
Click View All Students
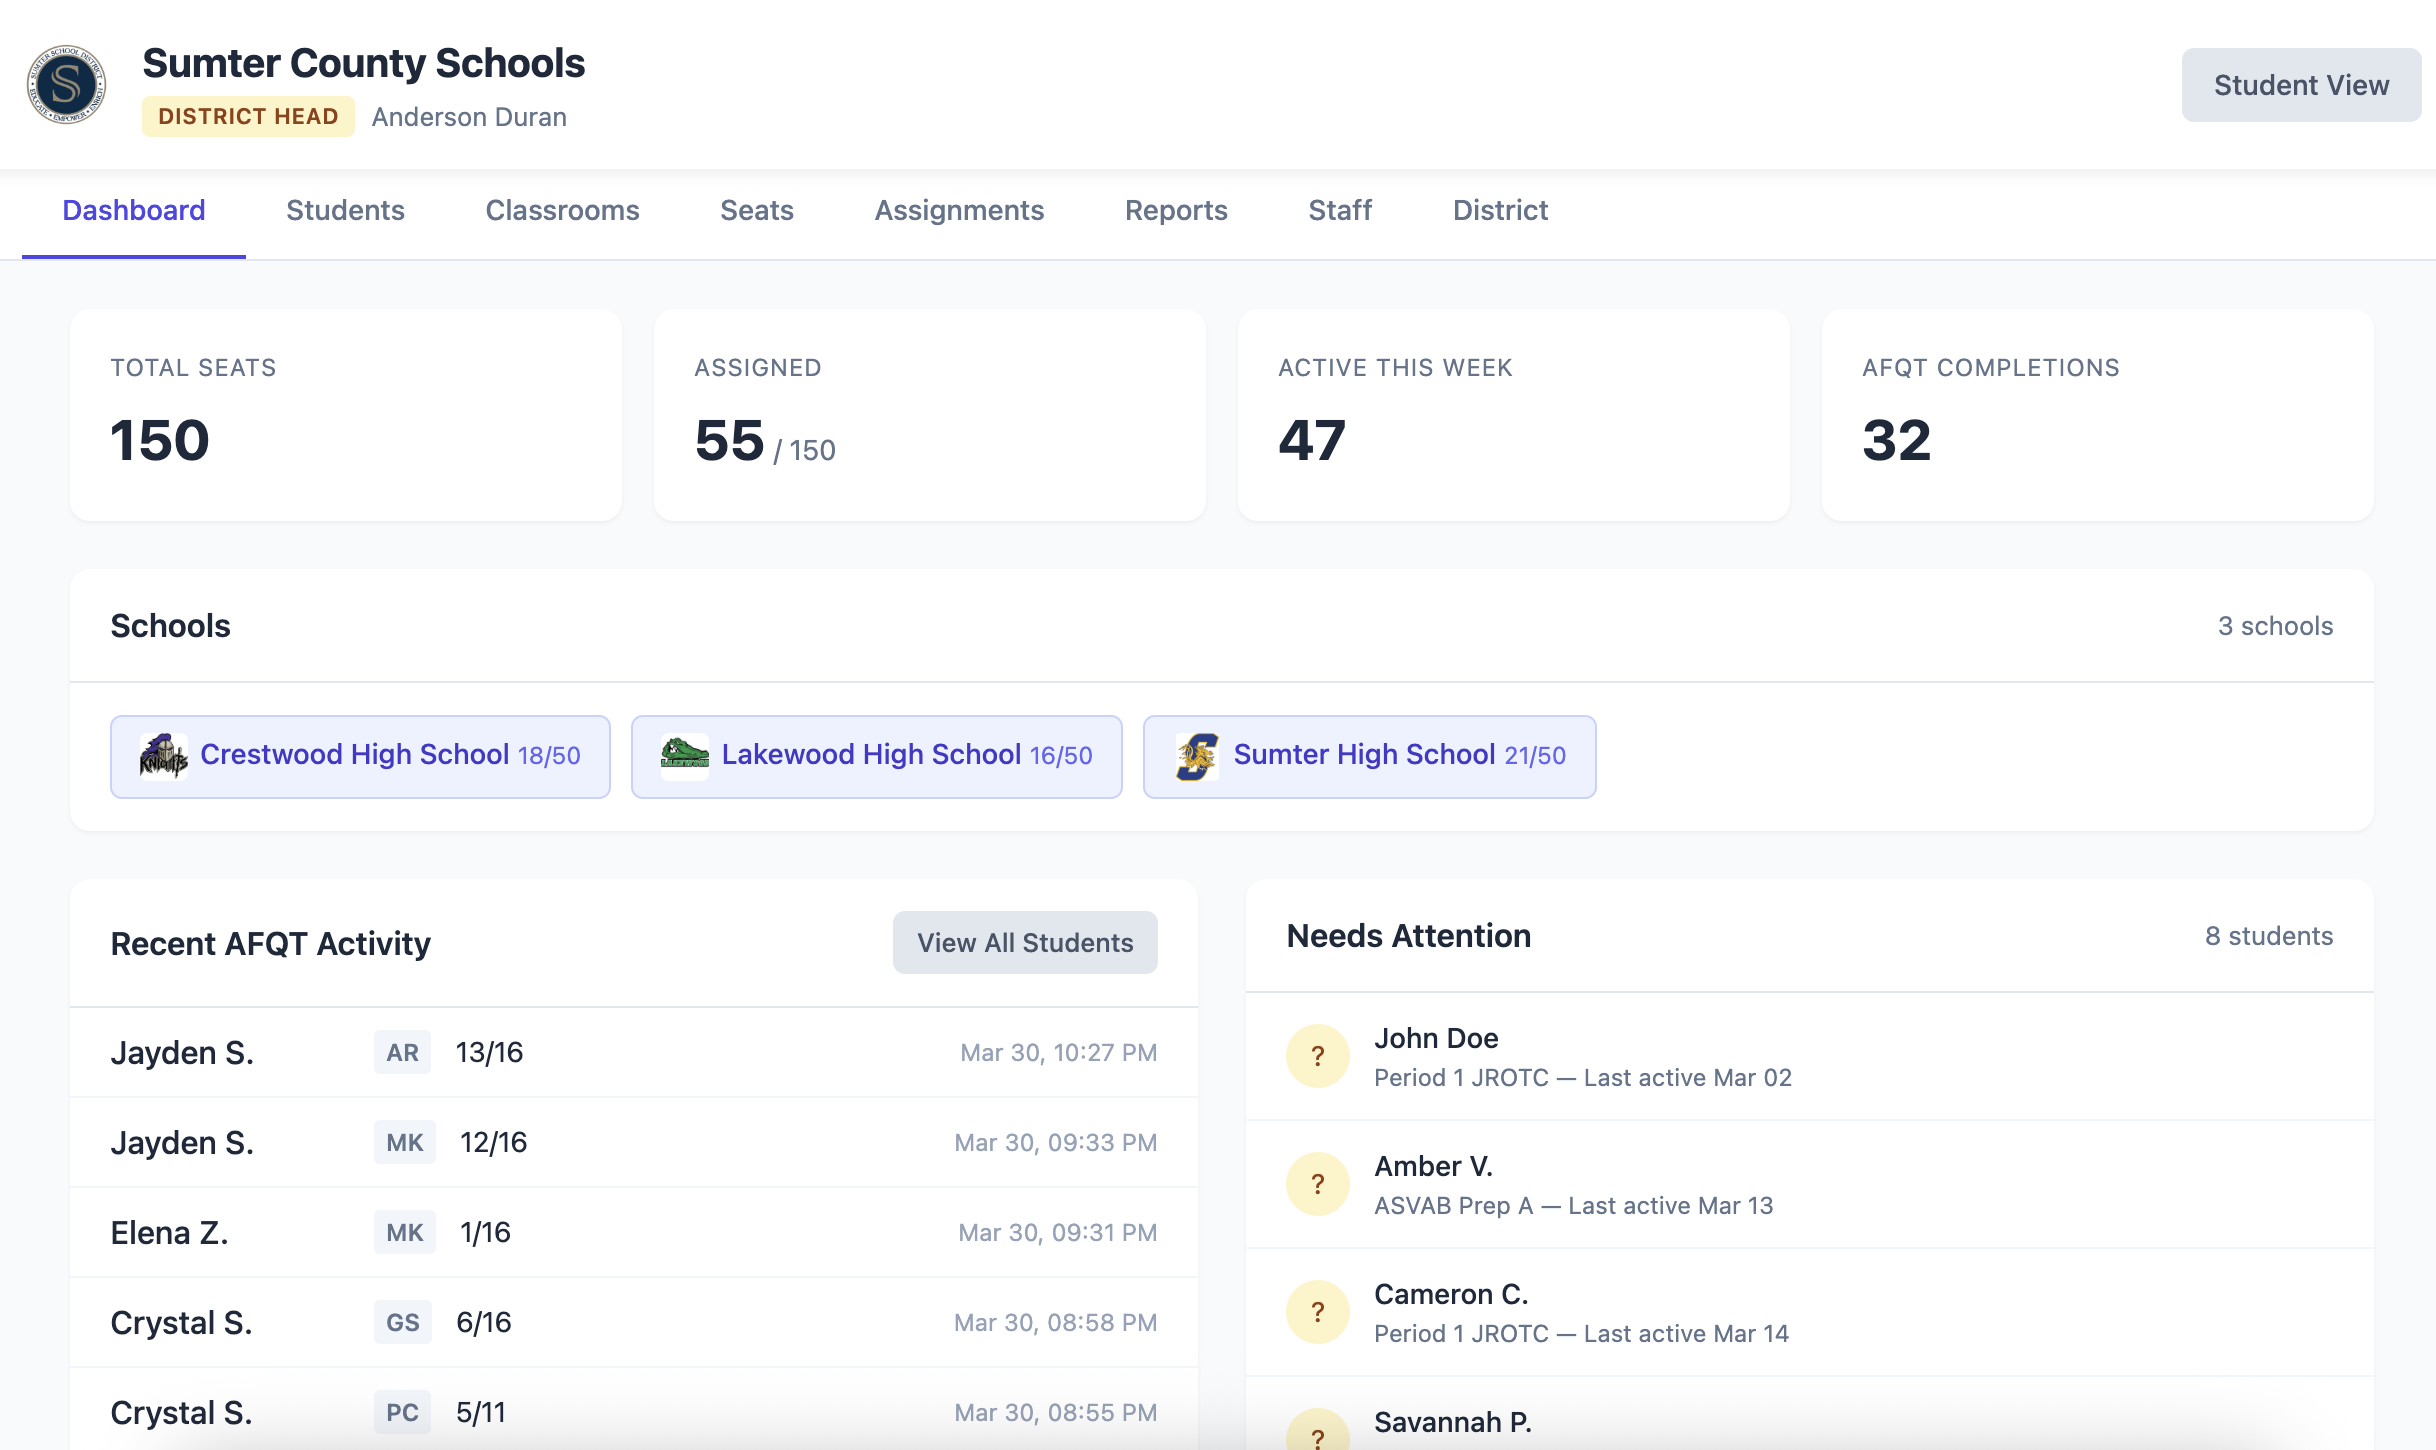pyautogui.click(x=1024, y=941)
